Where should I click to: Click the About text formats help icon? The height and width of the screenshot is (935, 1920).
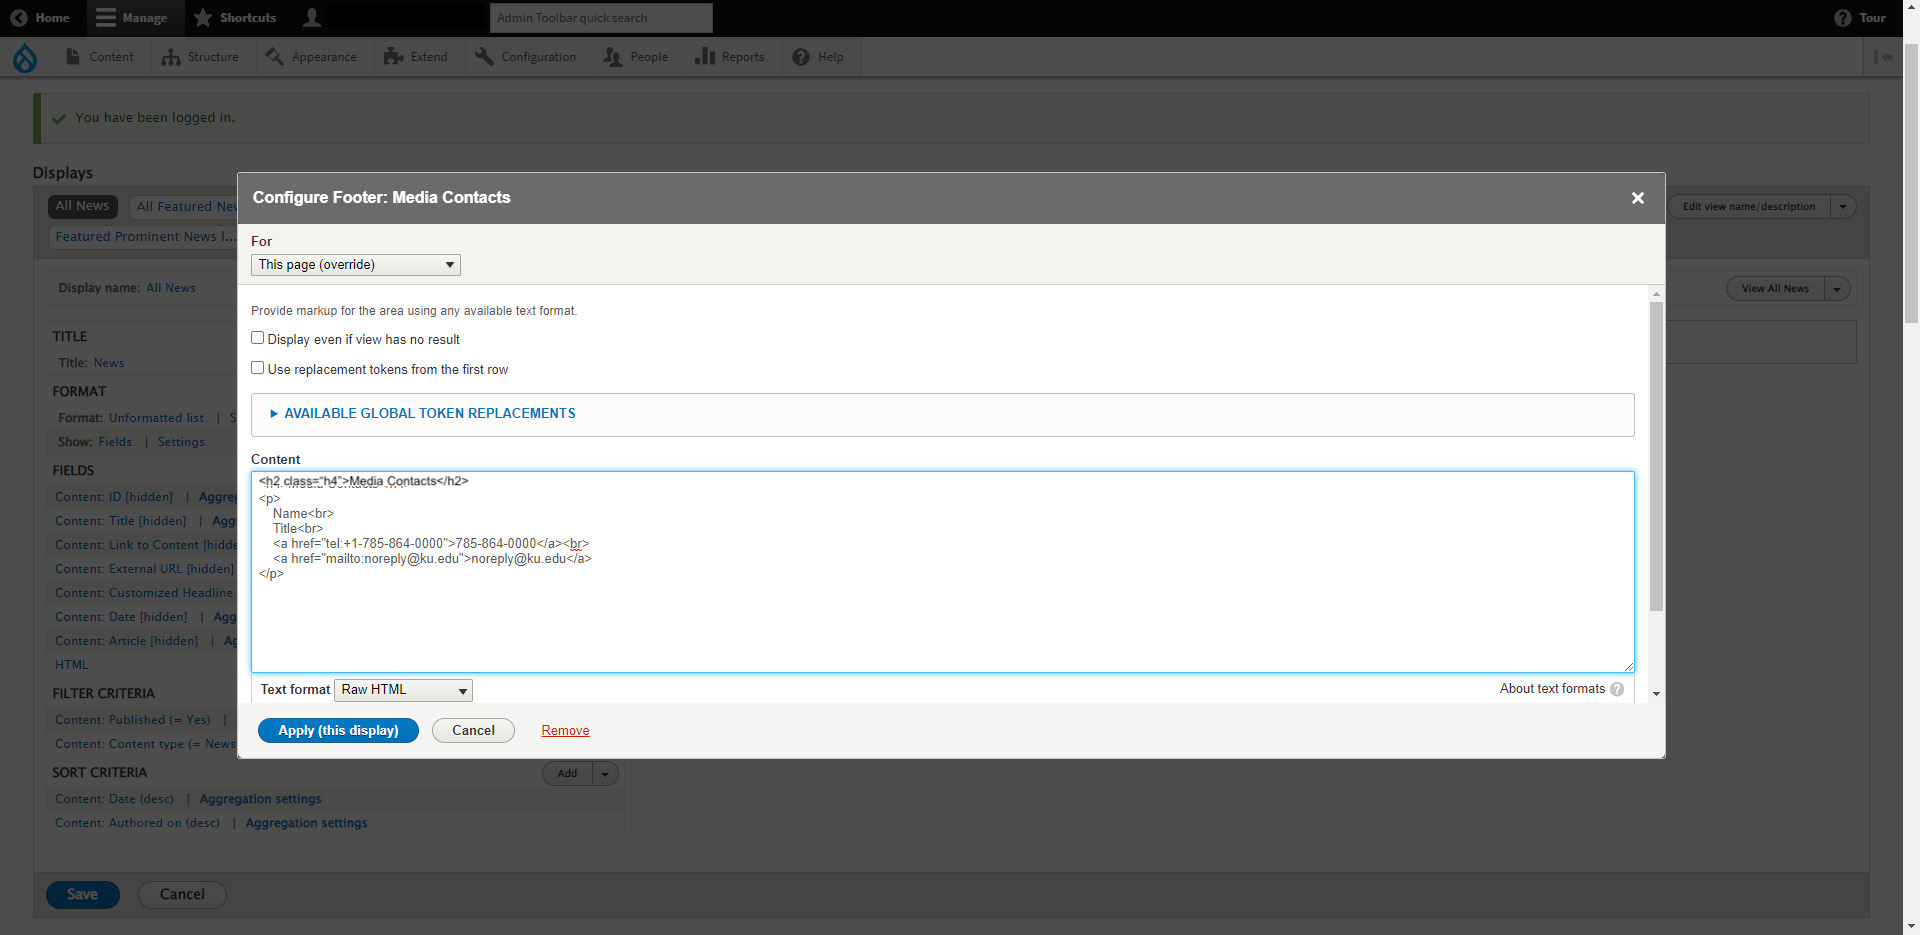(x=1617, y=689)
